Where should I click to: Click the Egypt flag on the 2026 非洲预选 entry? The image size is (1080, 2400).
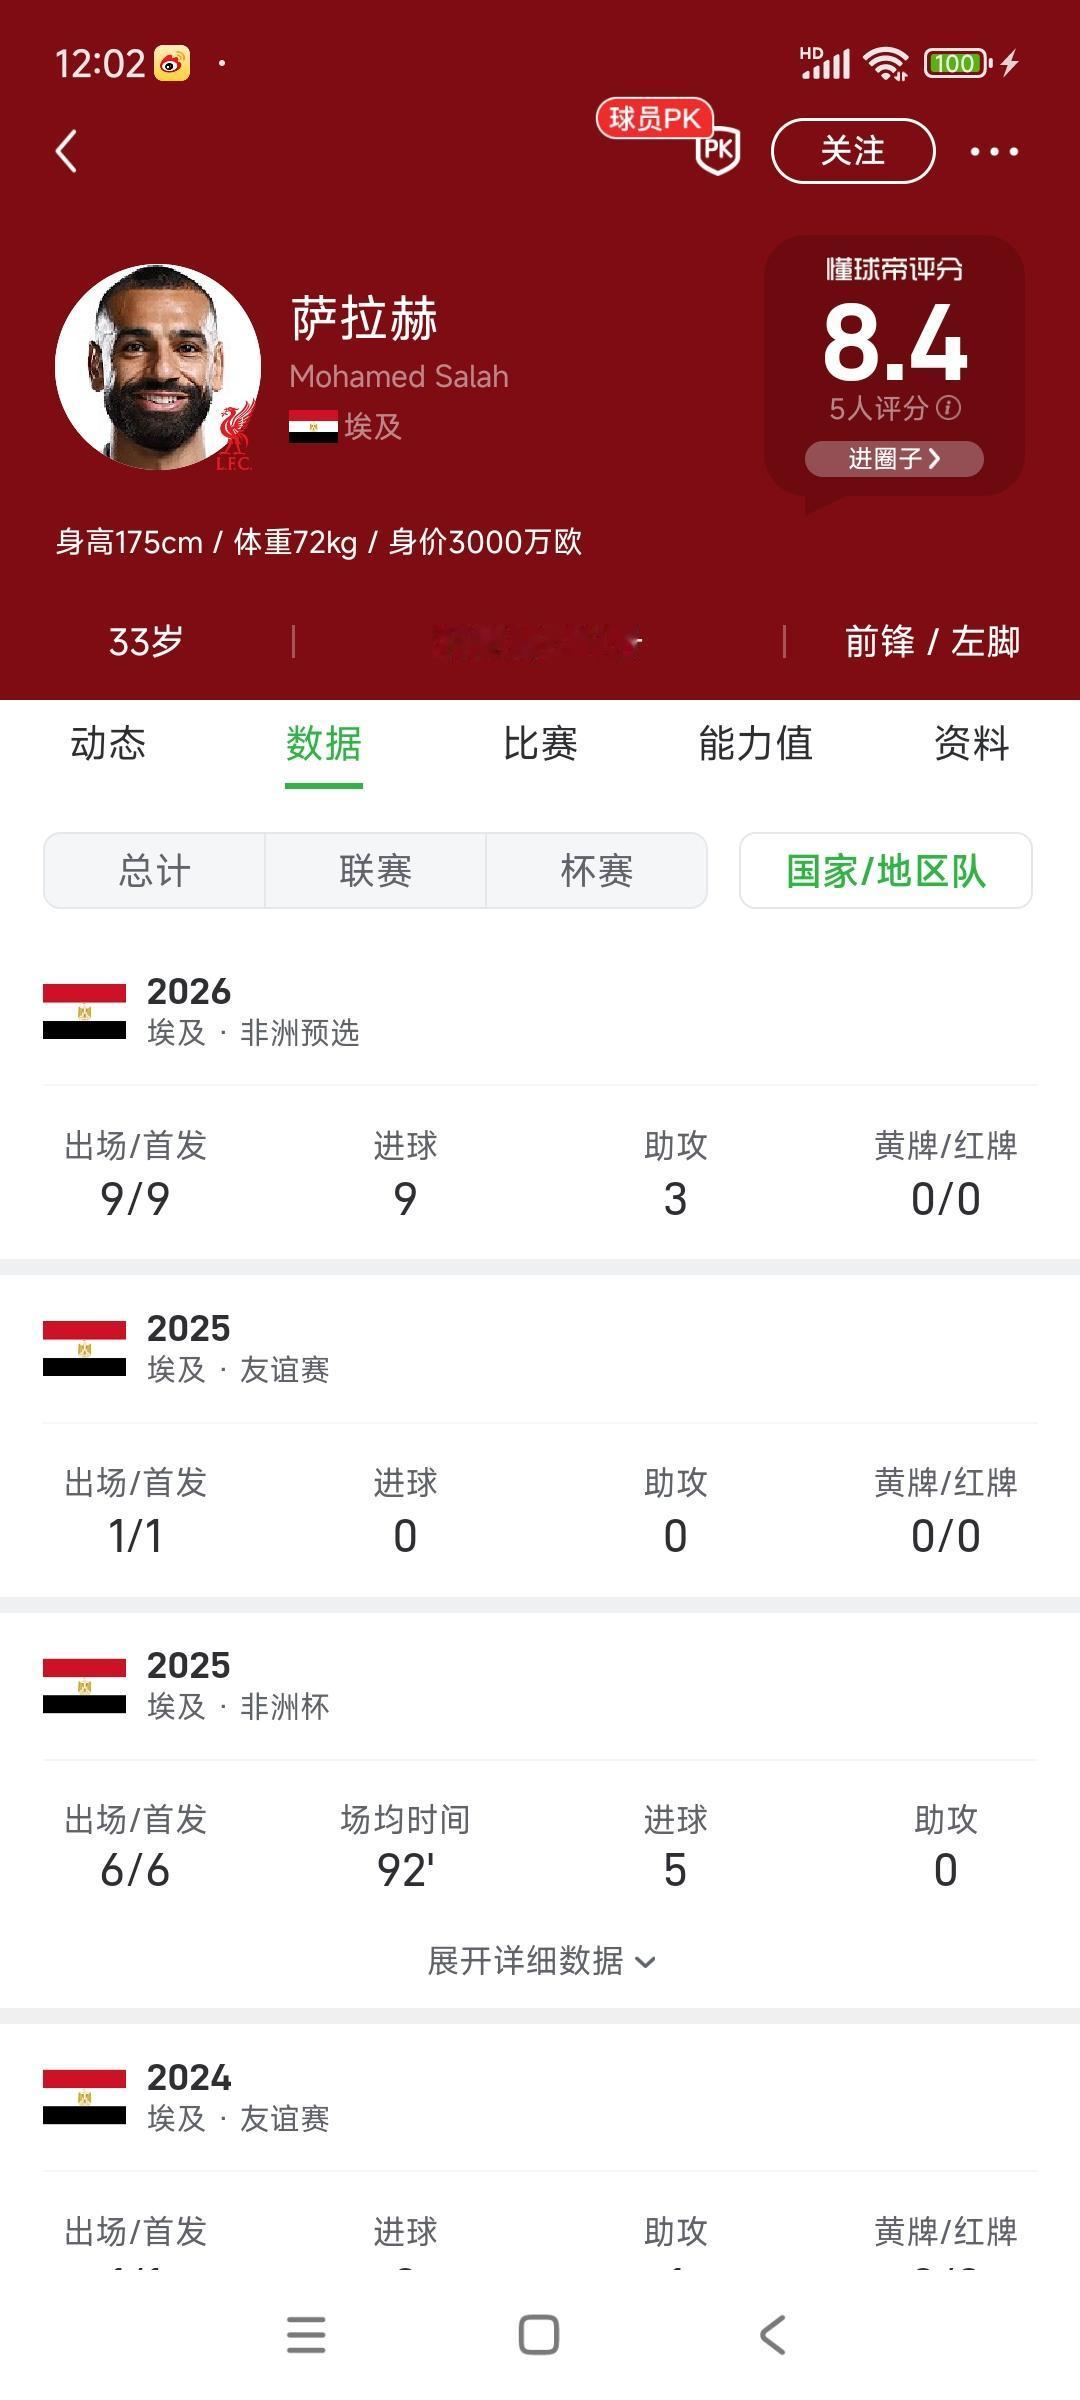click(x=84, y=1010)
